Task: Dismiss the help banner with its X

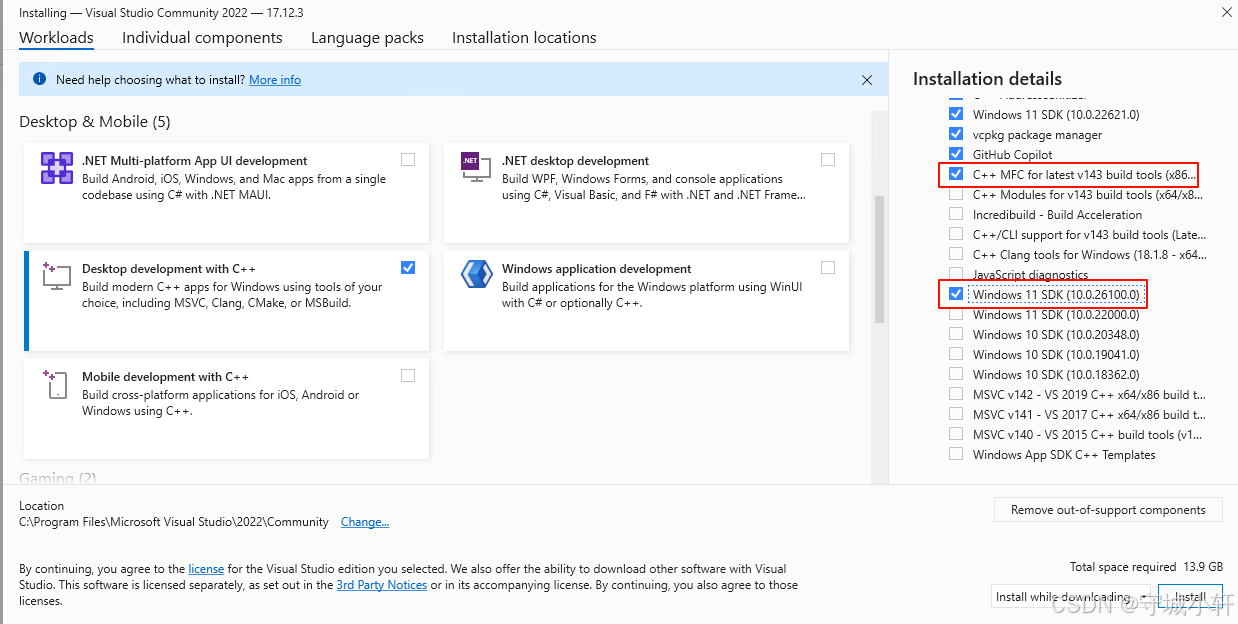Action: [867, 79]
